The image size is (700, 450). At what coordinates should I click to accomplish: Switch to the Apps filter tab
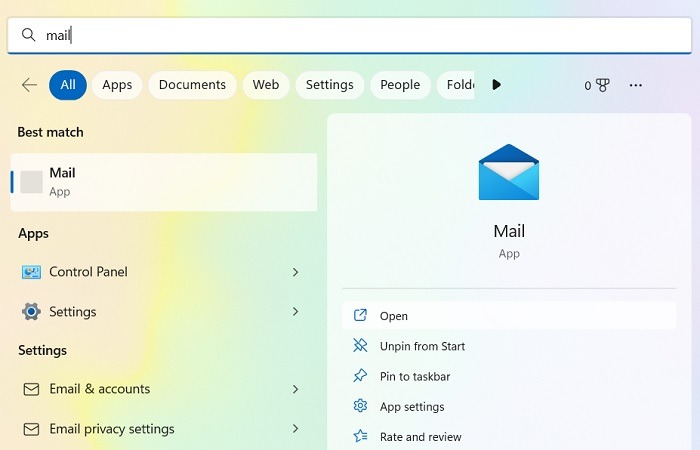point(117,85)
